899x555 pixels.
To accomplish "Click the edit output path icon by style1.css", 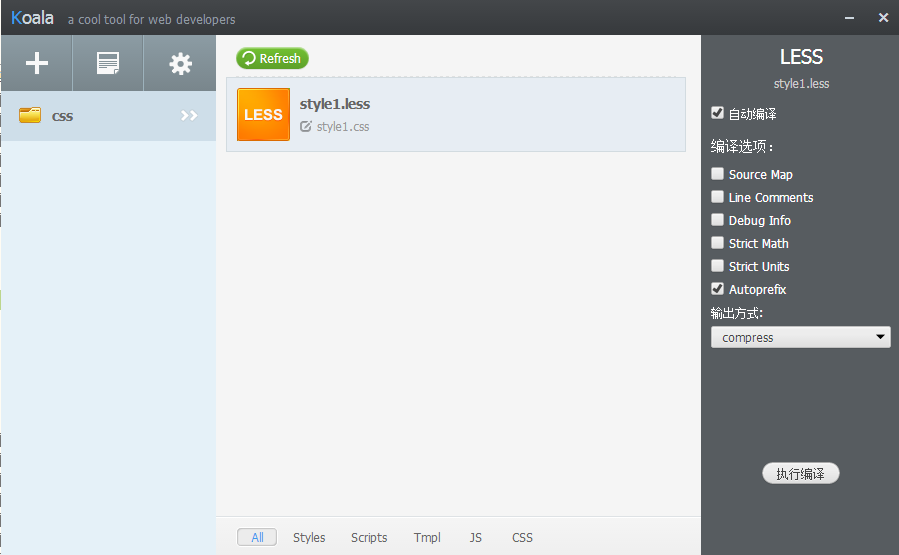I will click(x=306, y=126).
